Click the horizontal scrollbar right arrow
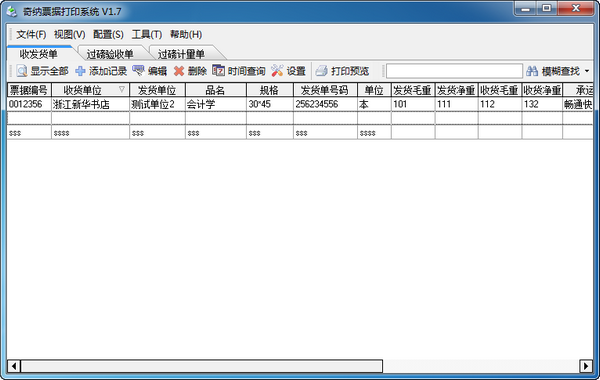600x380 pixels. [586, 366]
